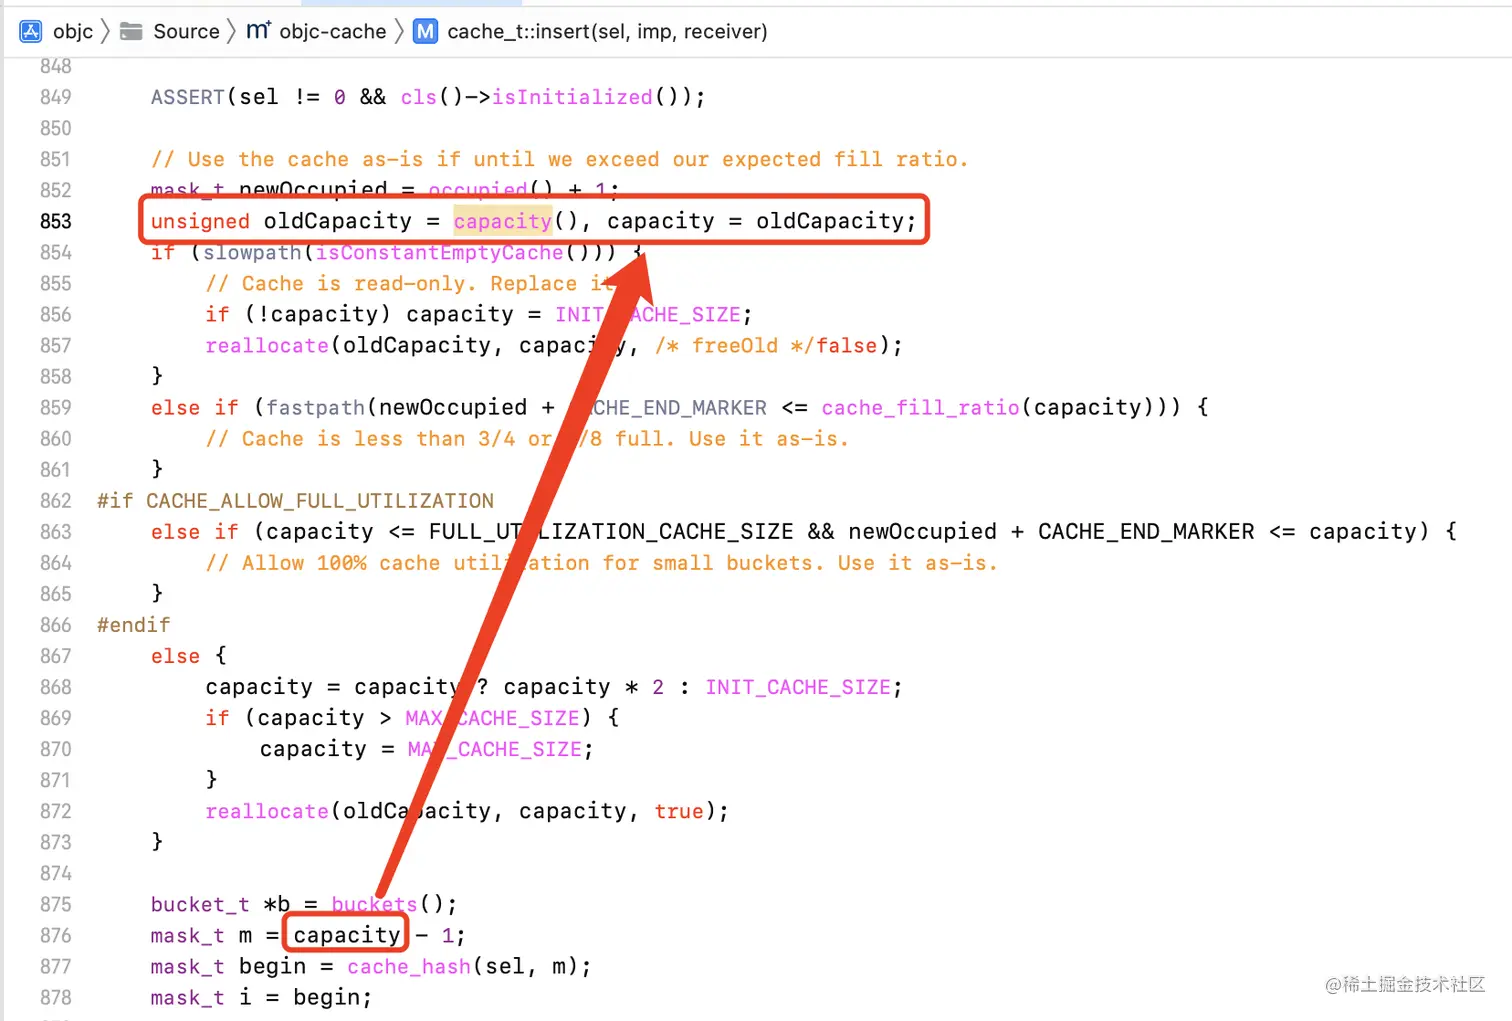The width and height of the screenshot is (1512, 1021).
Task: Click mask_t begin on line 877
Action: pyautogui.click(x=229, y=966)
